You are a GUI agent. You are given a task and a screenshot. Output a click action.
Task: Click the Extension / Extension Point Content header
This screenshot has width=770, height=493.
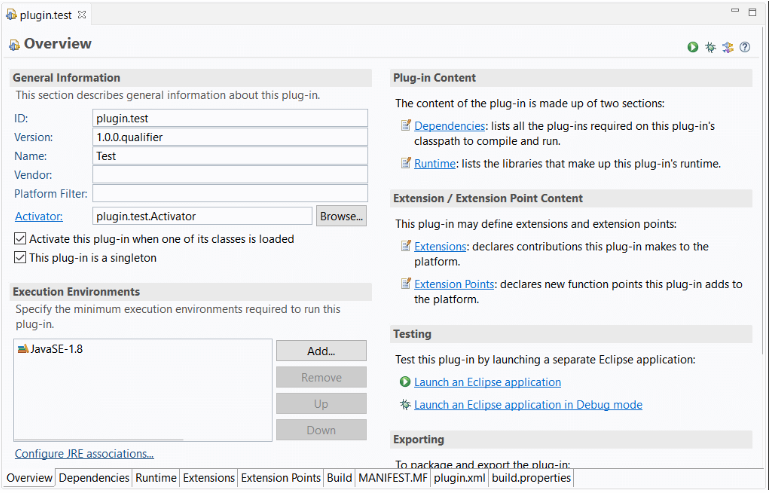click(x=571, y=198)
